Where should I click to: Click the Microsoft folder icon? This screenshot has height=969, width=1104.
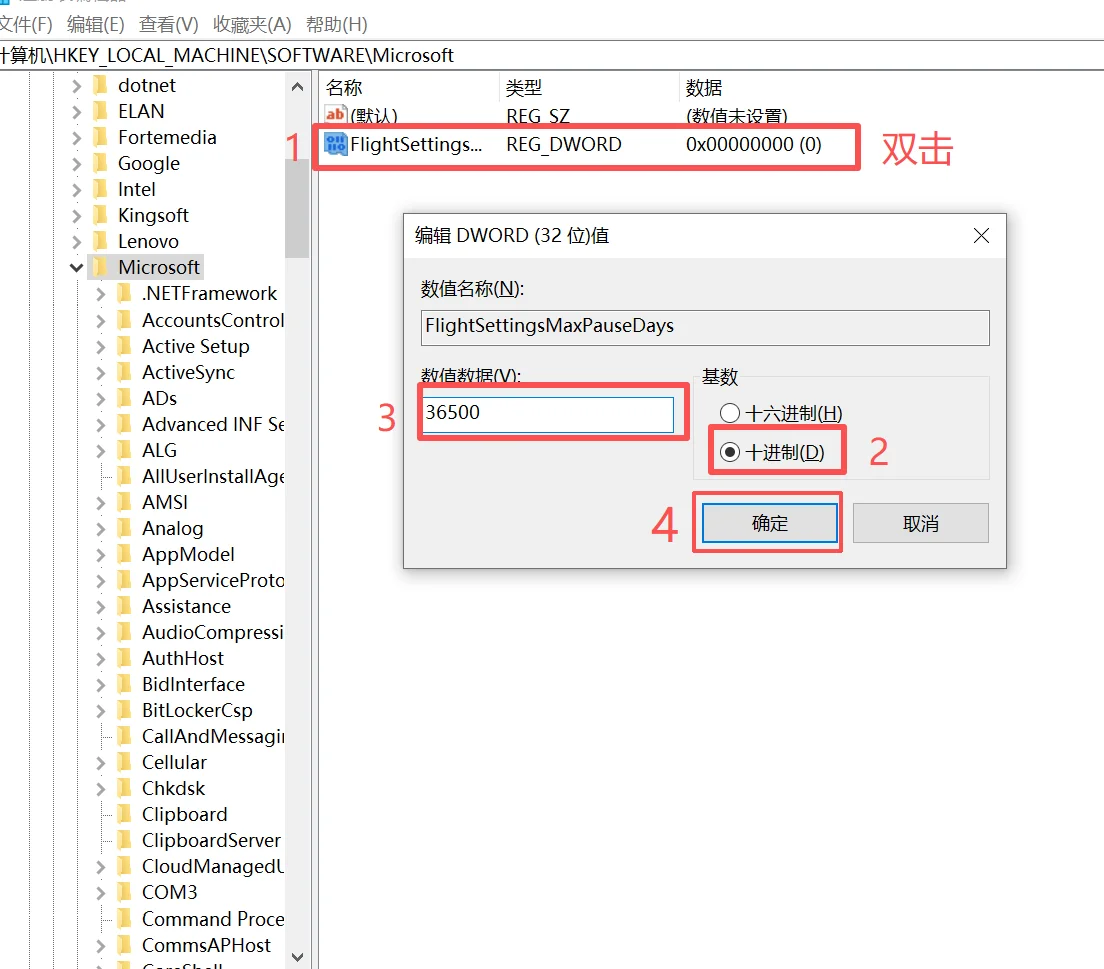[101, 268]
